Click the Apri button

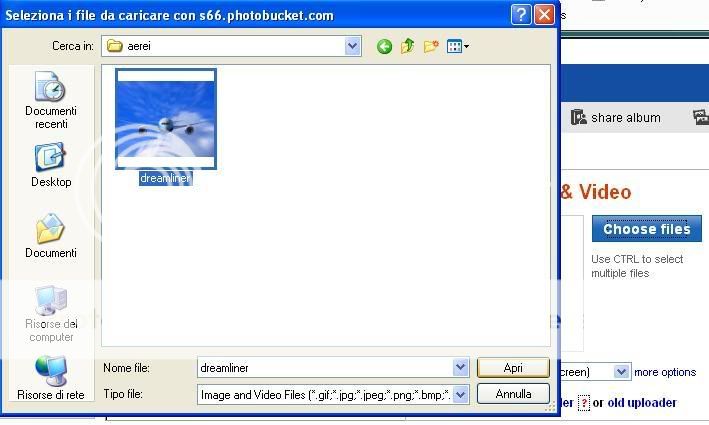click(x=513, y=368)
